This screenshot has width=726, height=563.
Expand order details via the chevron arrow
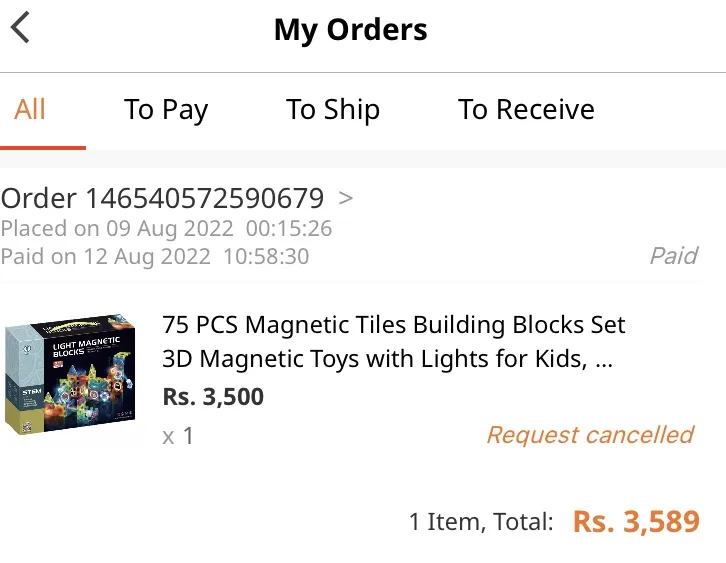click(345, 198)
